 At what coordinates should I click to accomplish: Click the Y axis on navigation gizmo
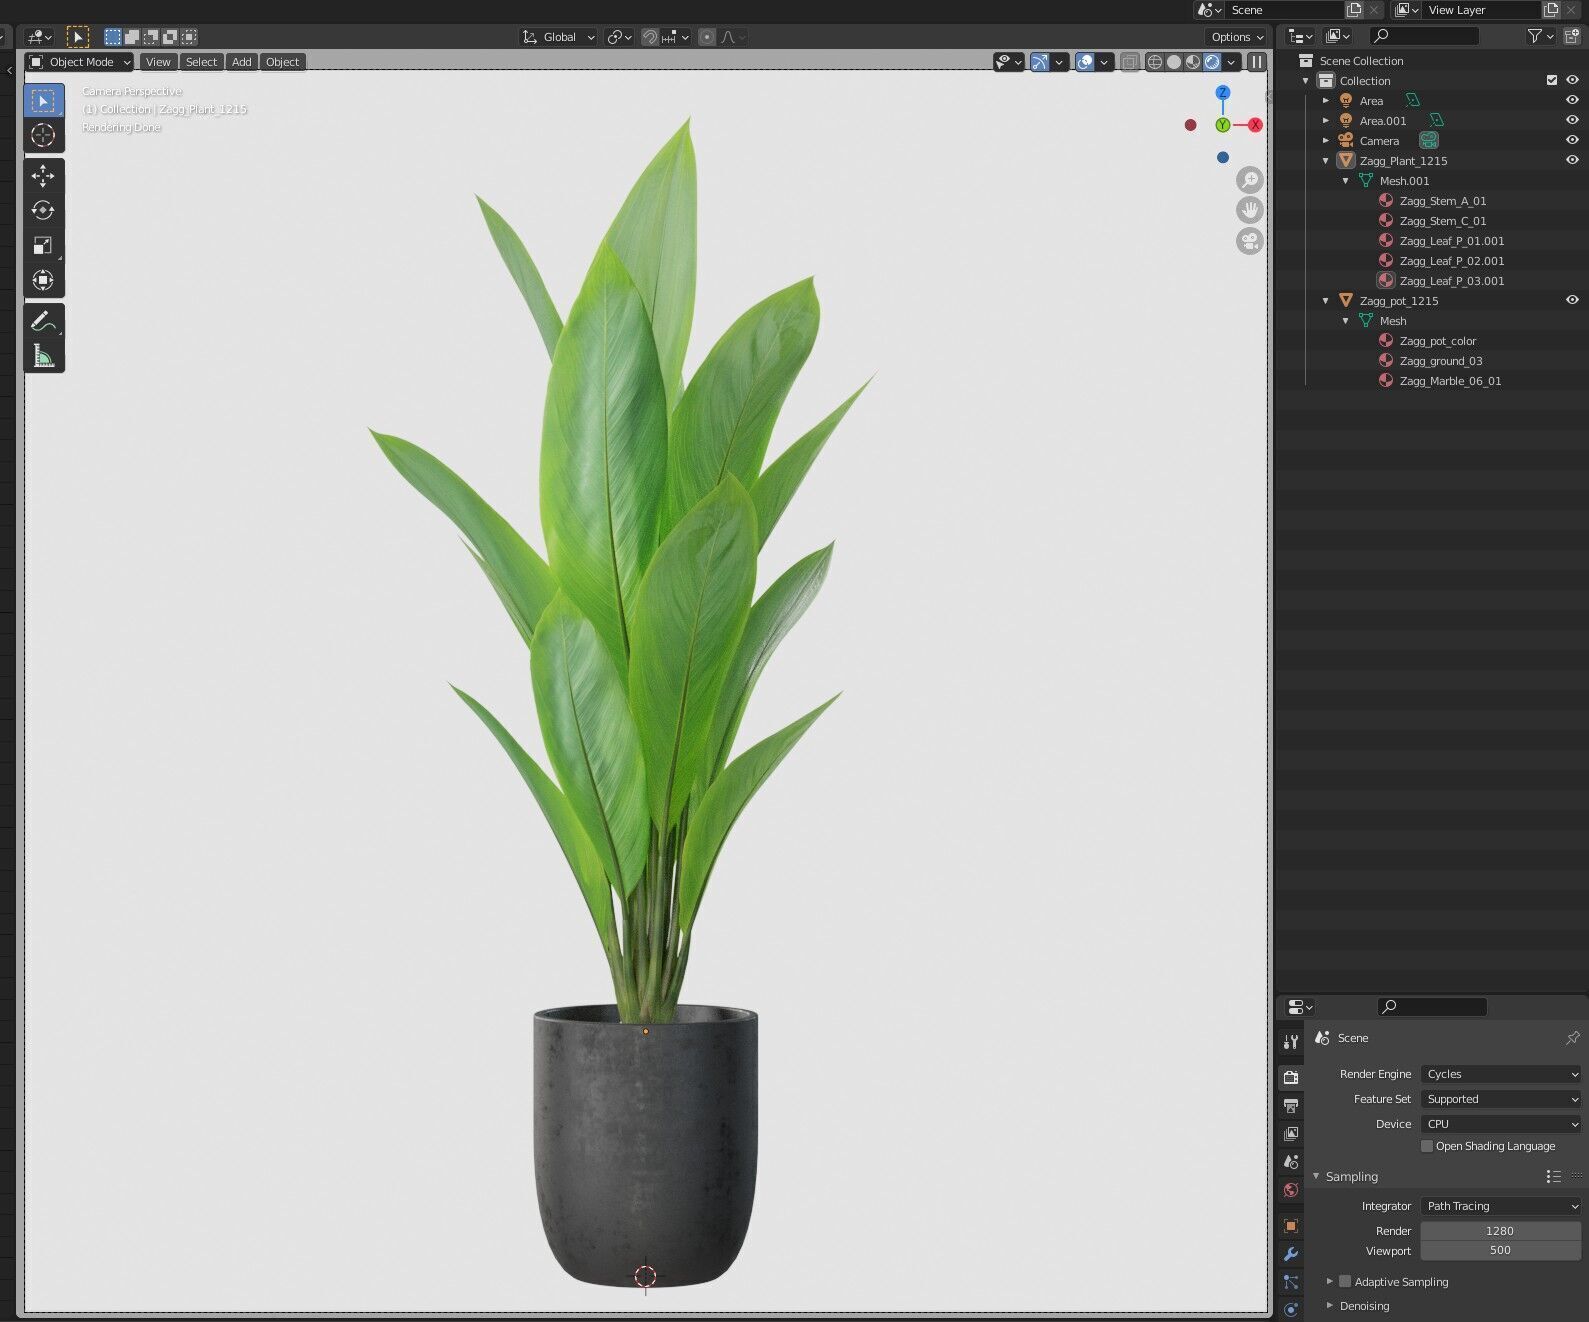[x=1222, y=125]
